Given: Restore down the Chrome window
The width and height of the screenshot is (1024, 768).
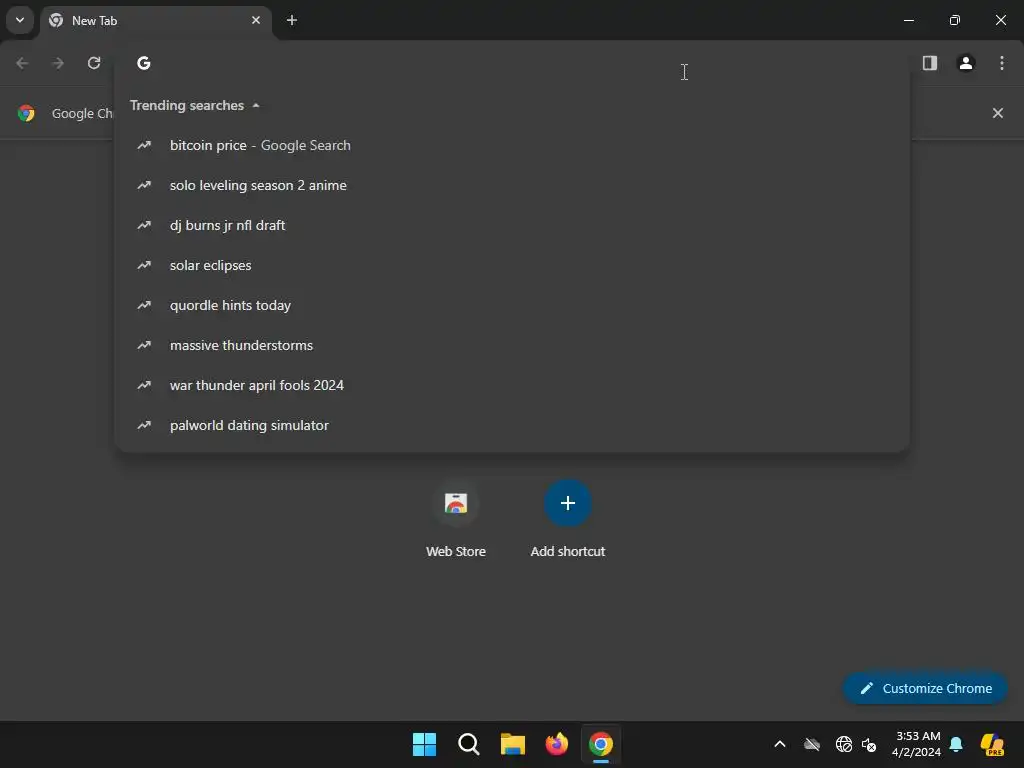Looking at the screenshot, I should click(x=954, y=21).
